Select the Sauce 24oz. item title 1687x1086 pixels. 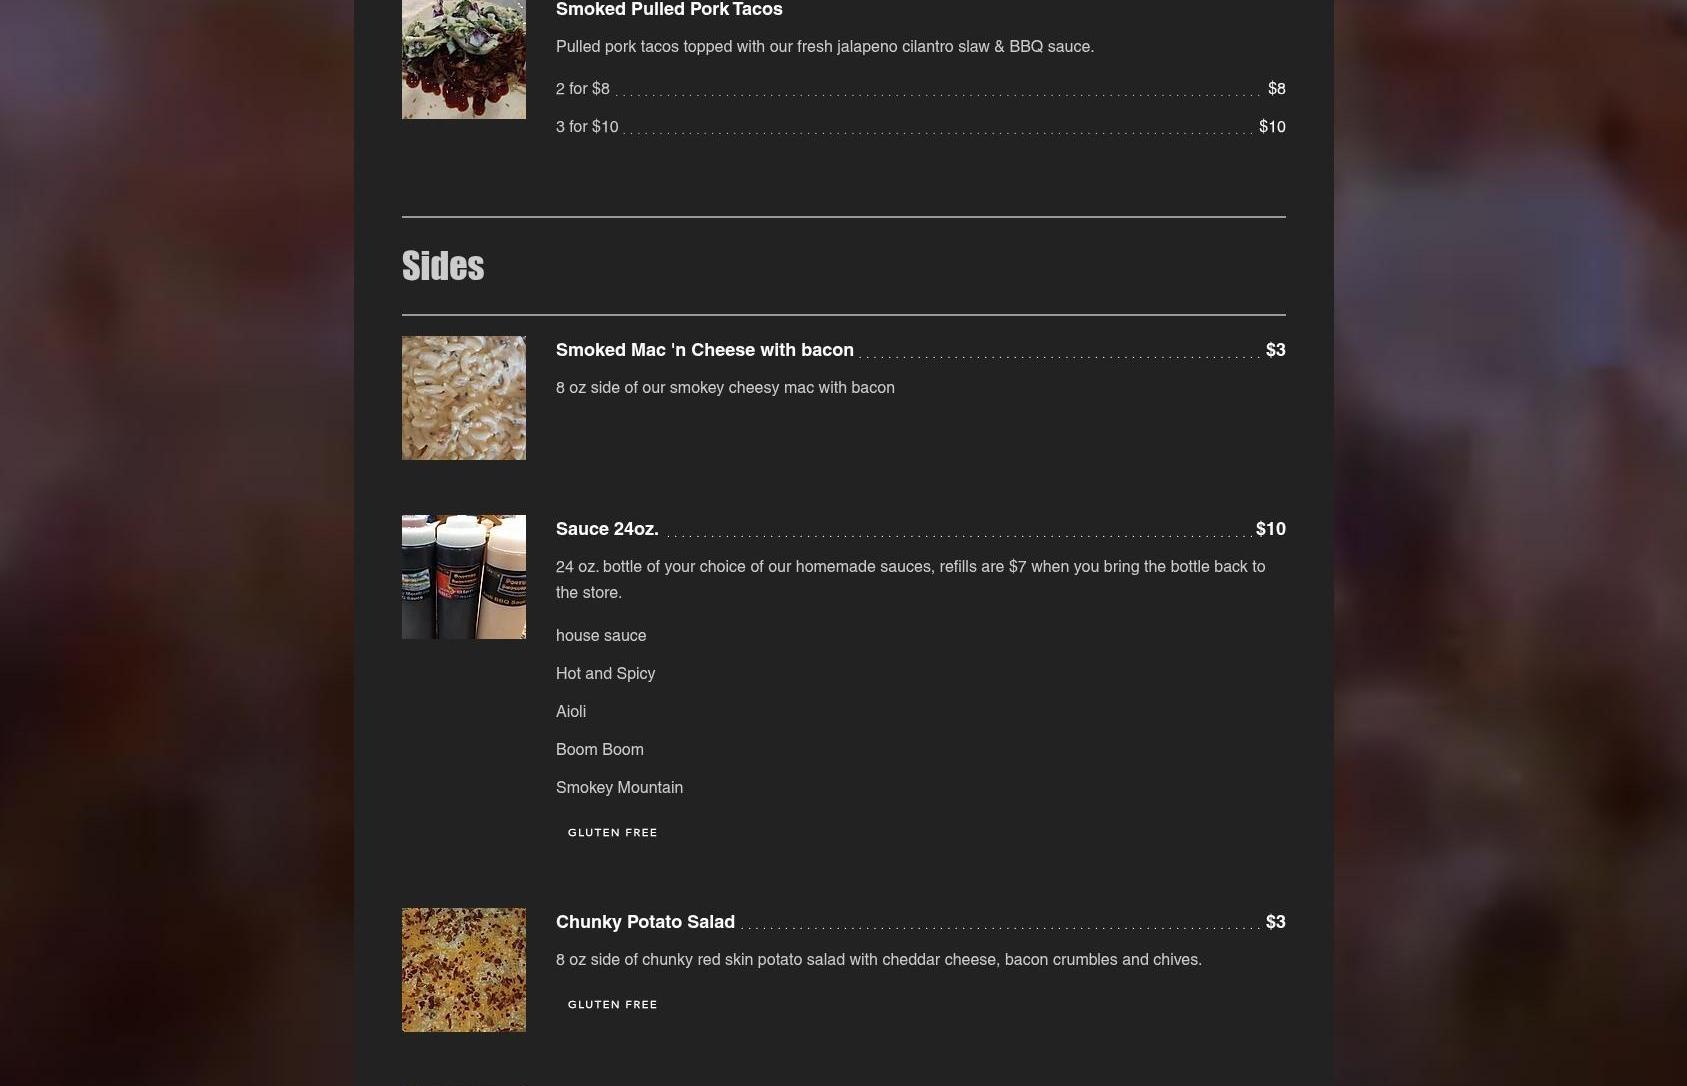(607, 529)
